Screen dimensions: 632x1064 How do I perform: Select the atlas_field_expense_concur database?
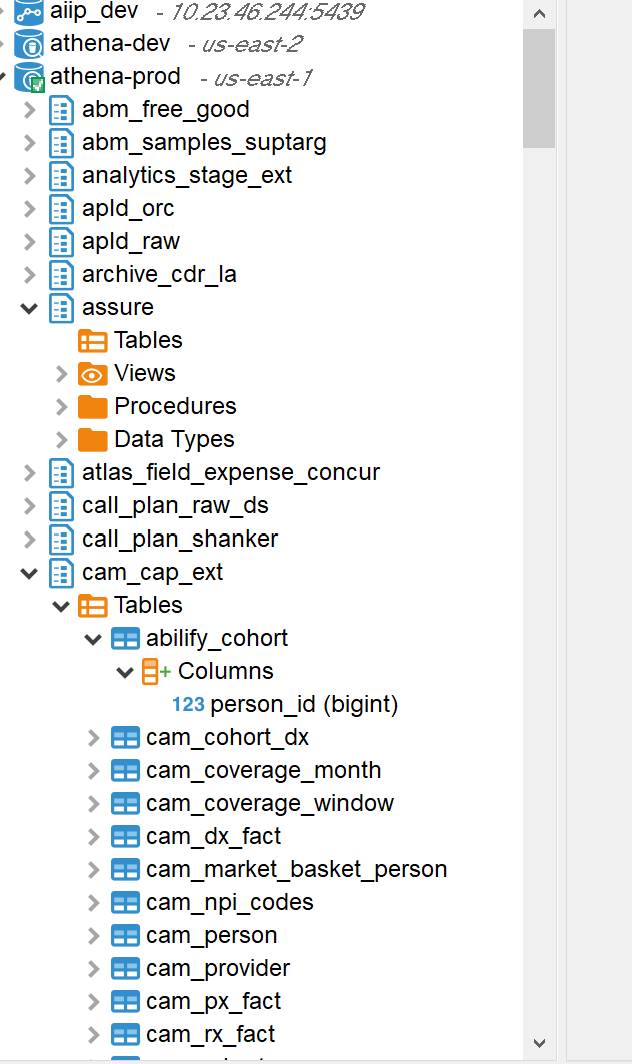pos(229,472)
